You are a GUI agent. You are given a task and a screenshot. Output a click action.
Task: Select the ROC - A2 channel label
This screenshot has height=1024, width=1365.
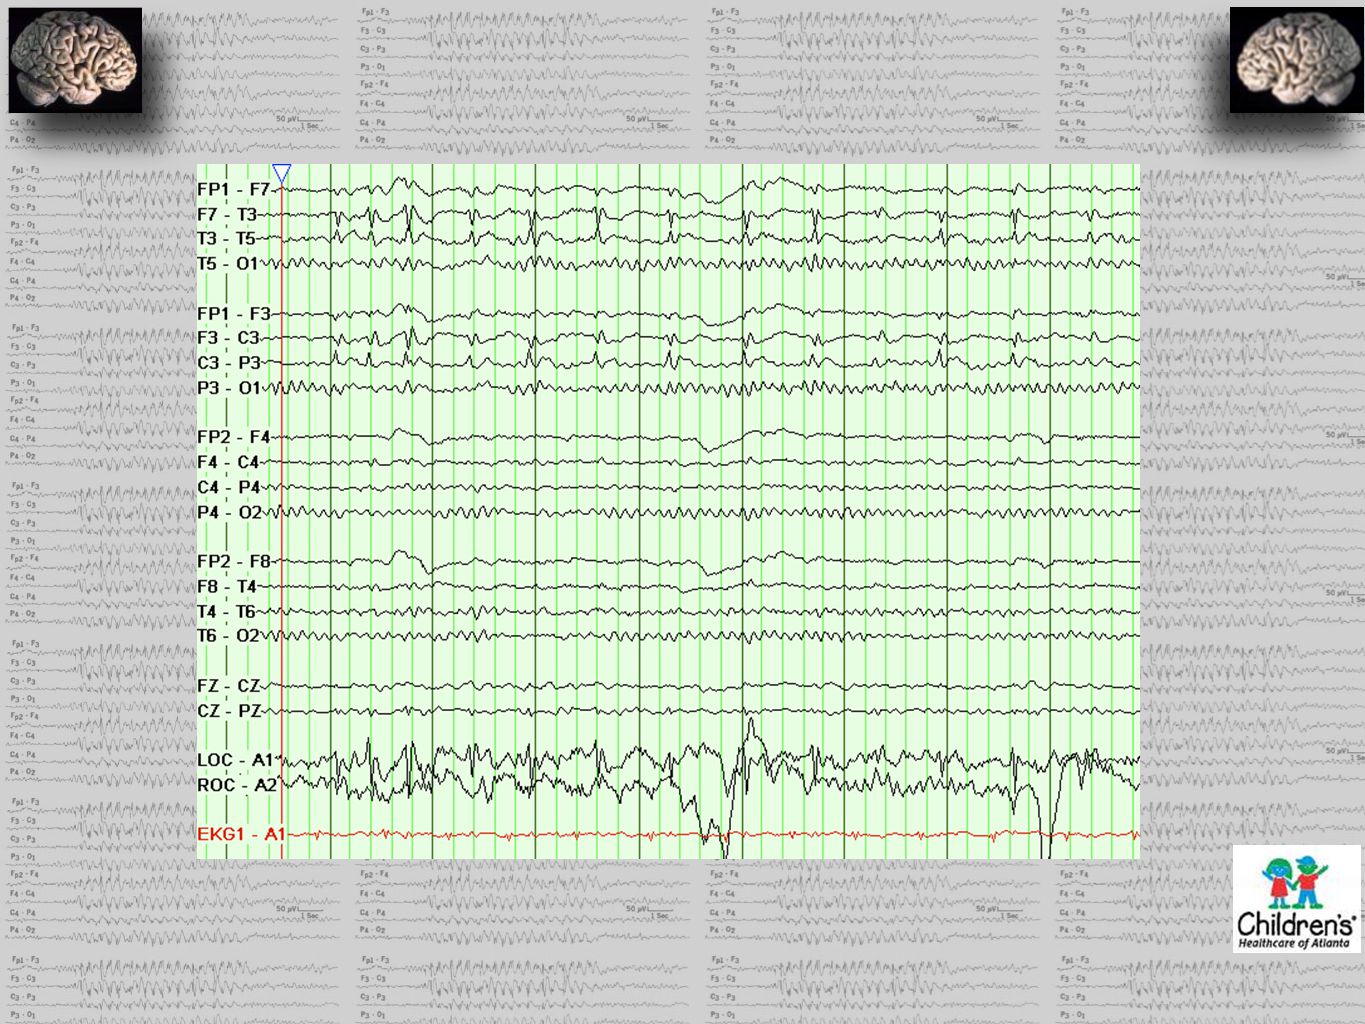click(x=237, y=785)
